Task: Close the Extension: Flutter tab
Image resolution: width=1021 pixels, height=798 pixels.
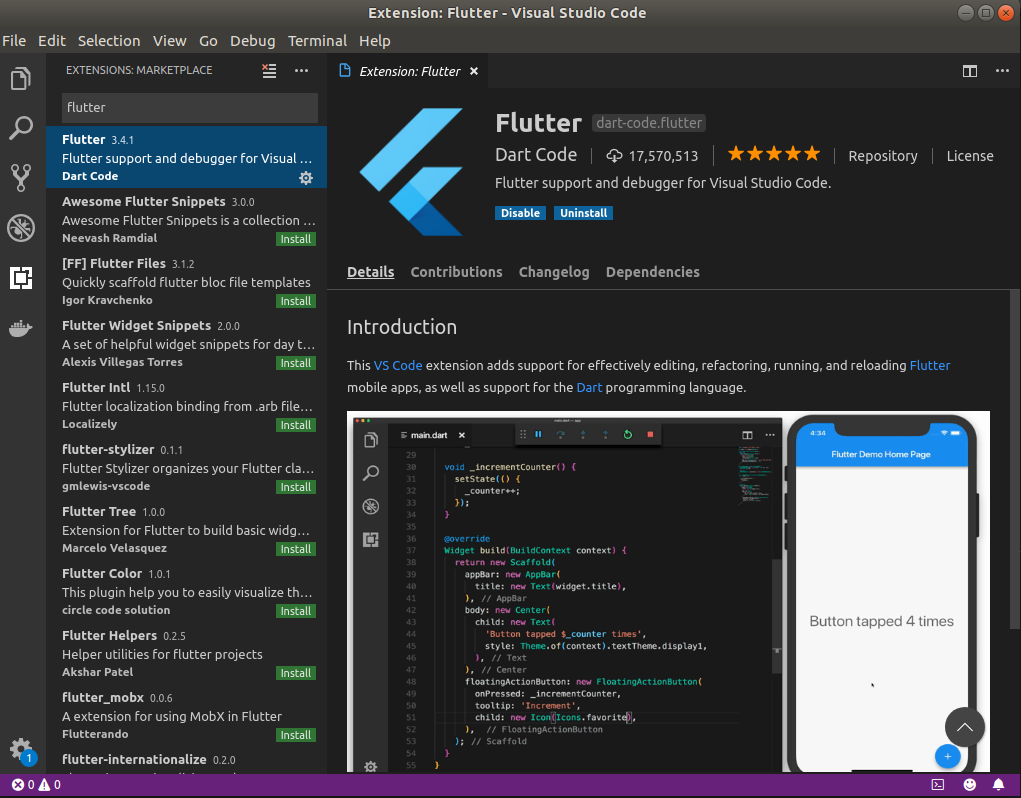Action: coord(474,71)
